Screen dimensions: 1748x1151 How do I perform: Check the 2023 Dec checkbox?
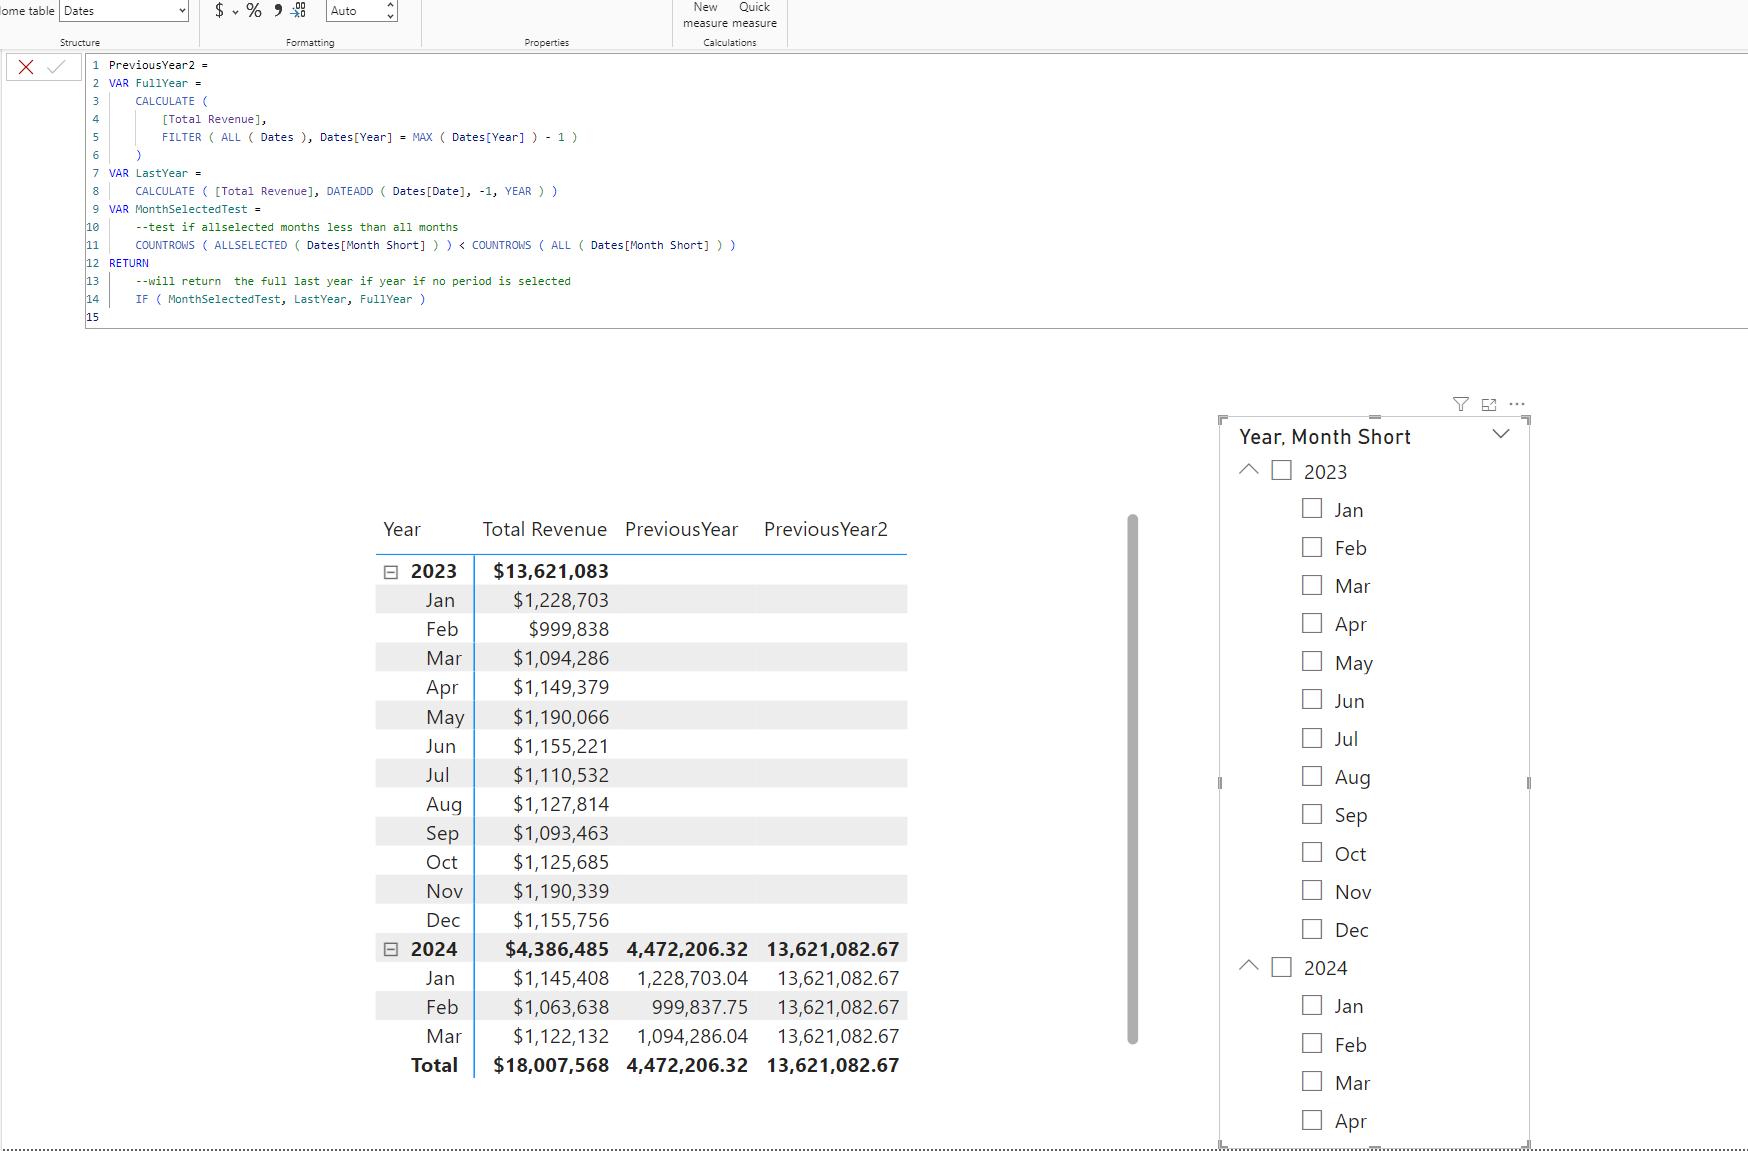[1312, 929]
